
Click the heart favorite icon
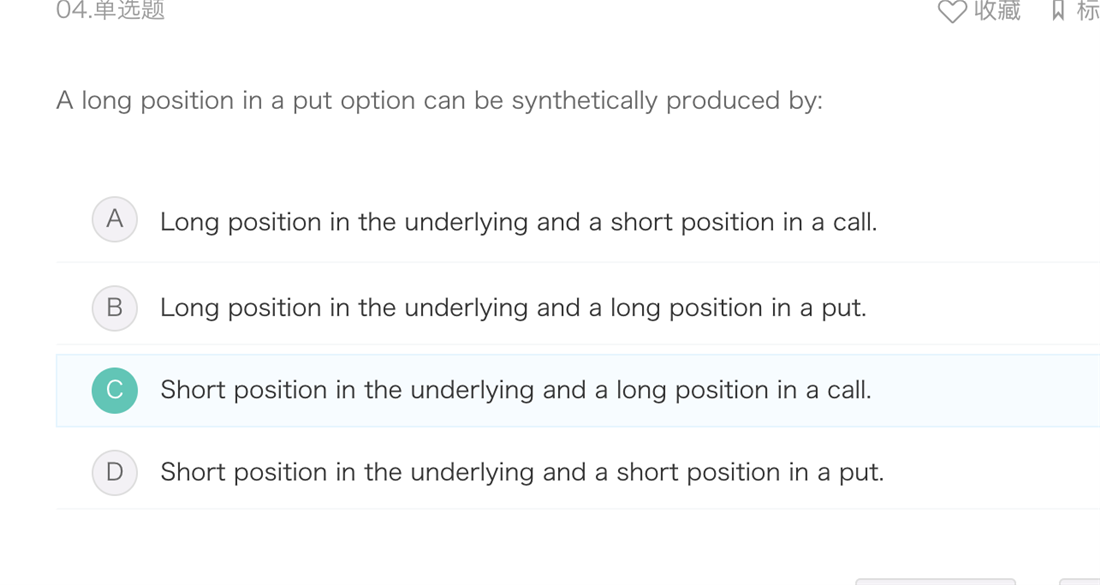pyautogui.click(x=952, y=11)
